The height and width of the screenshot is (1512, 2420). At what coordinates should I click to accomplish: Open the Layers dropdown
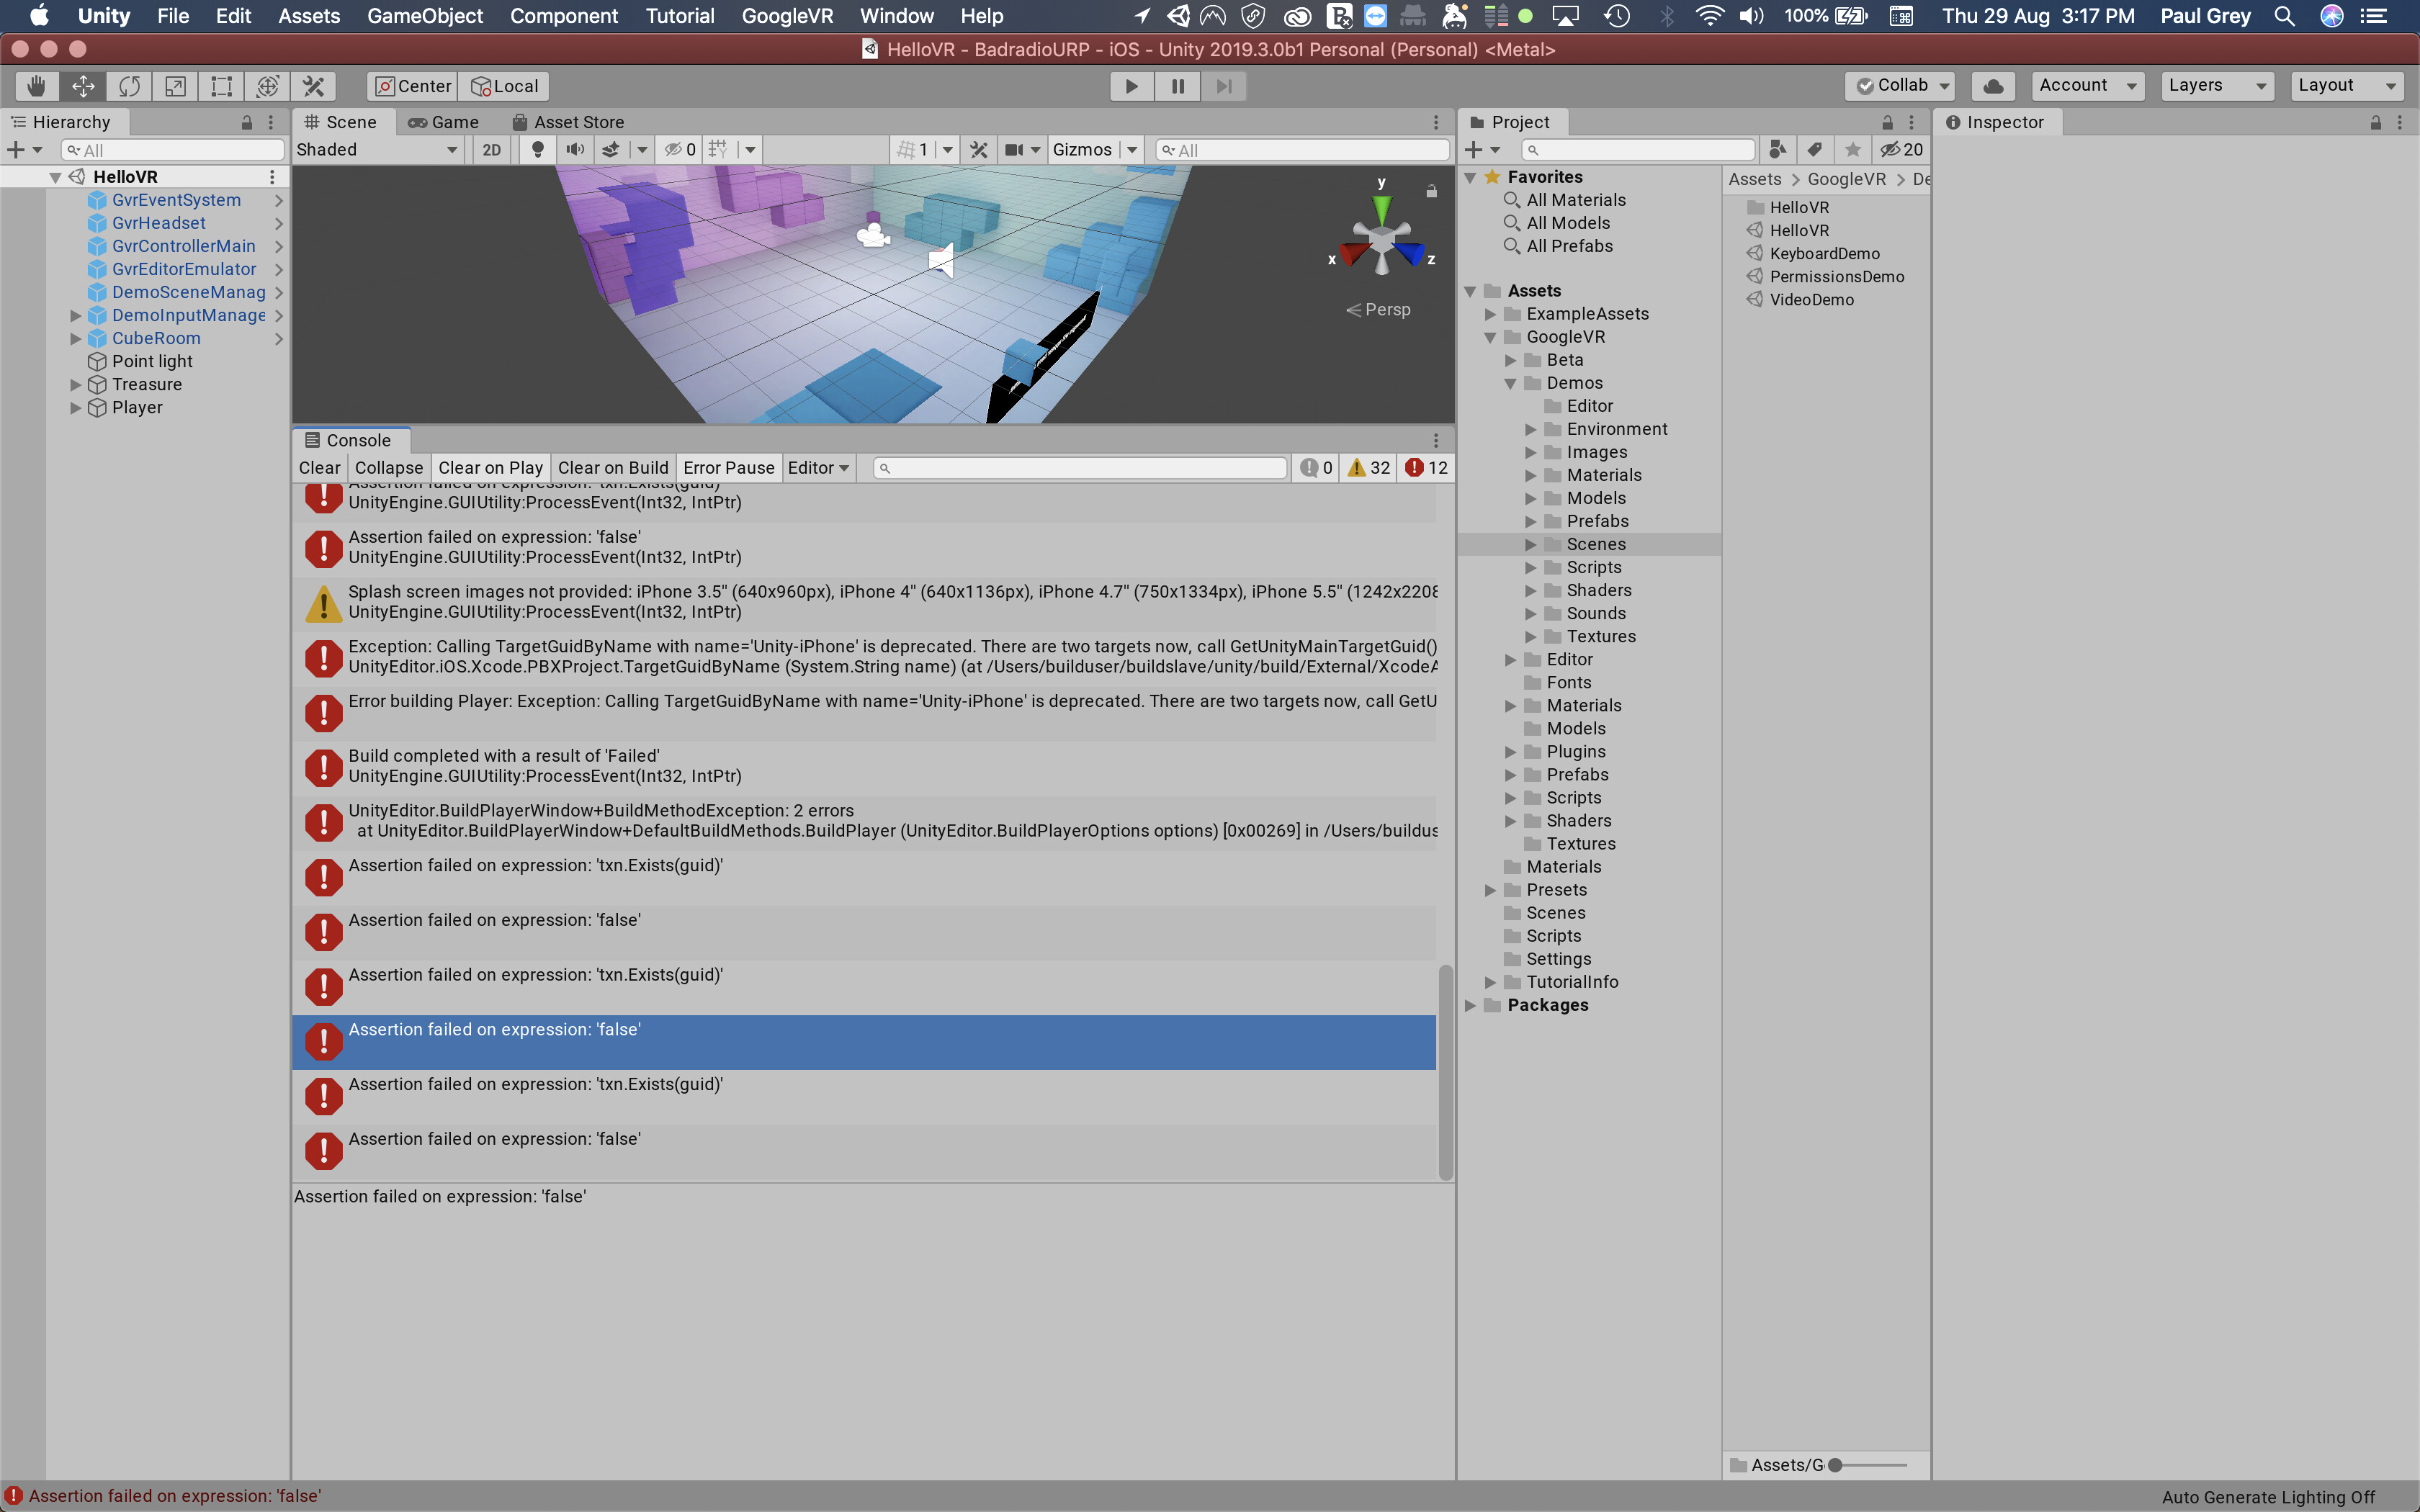click(2215, 86)
